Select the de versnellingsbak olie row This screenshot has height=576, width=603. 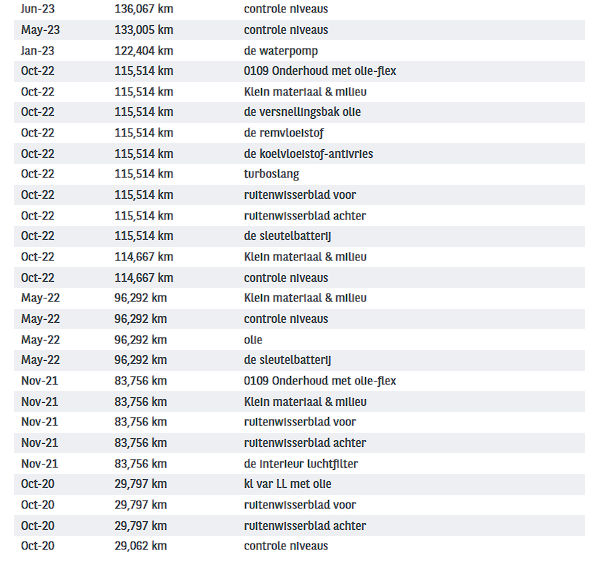tap(300, 112)
